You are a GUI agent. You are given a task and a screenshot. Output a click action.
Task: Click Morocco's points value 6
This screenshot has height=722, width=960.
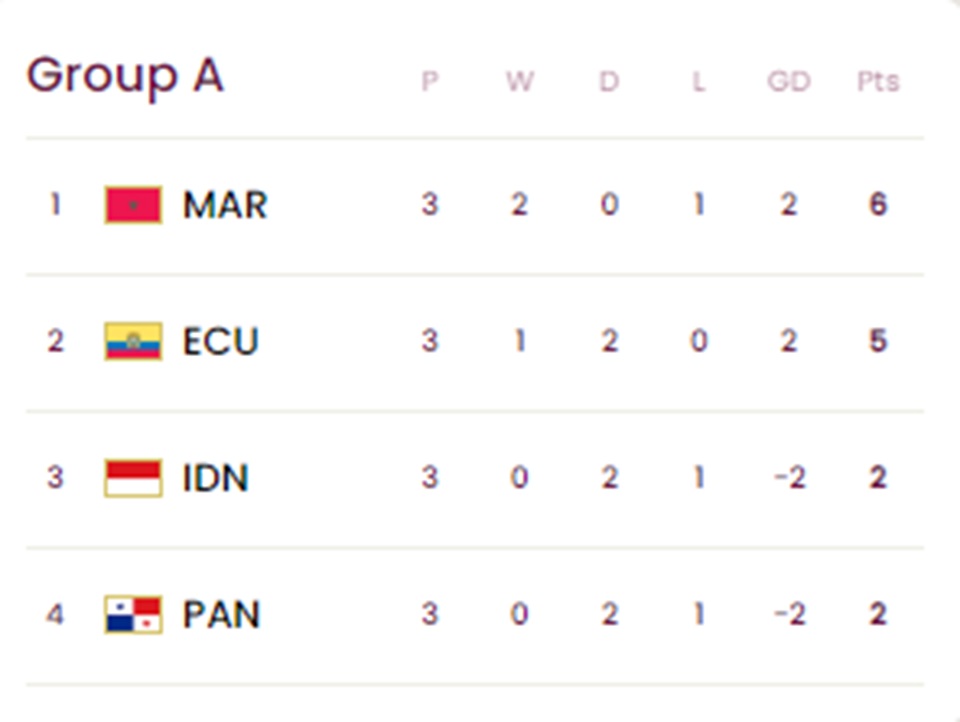[x=878, y=205]
